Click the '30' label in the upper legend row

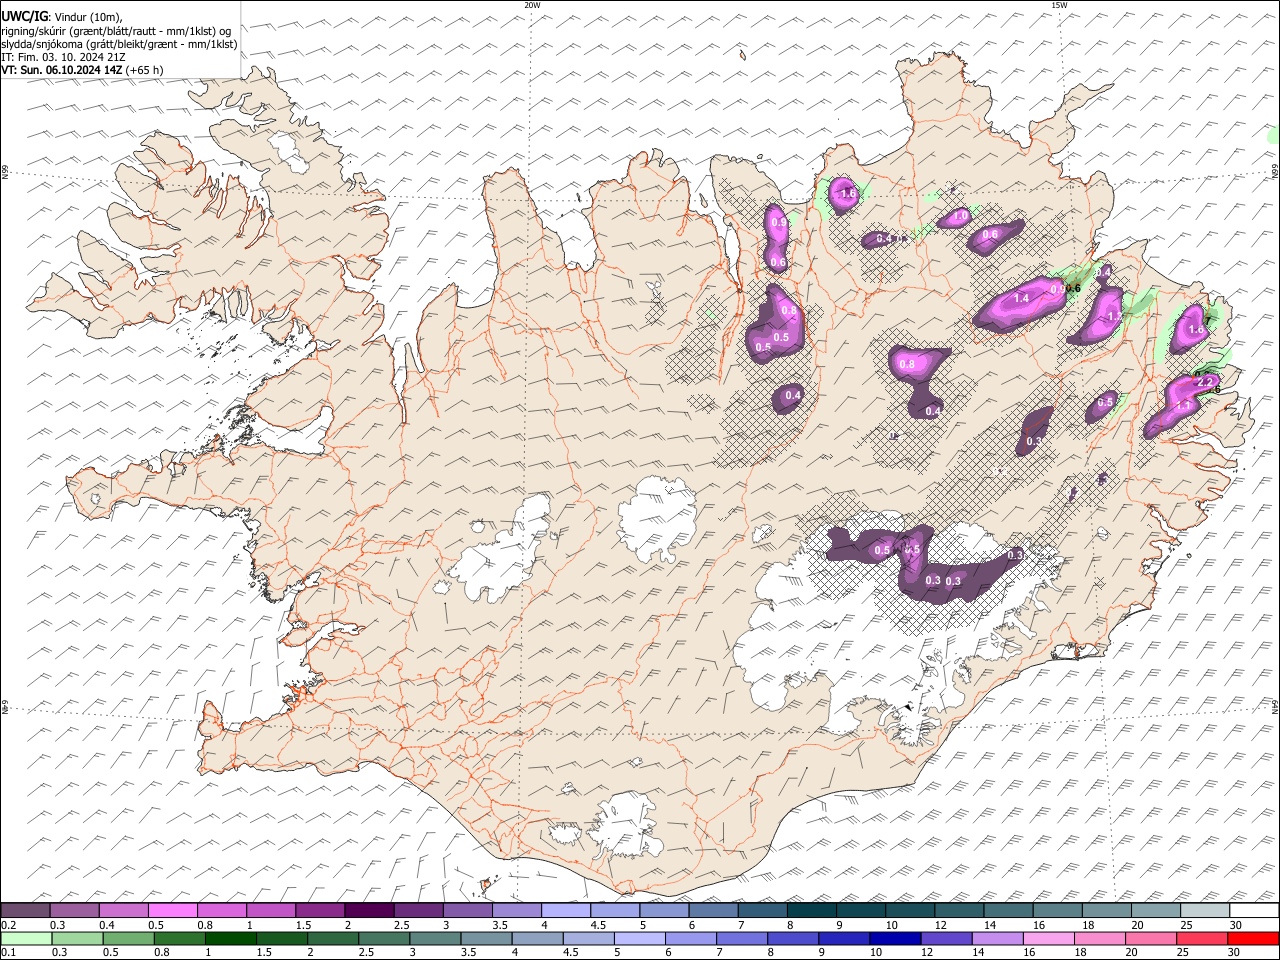(1235, 925)
